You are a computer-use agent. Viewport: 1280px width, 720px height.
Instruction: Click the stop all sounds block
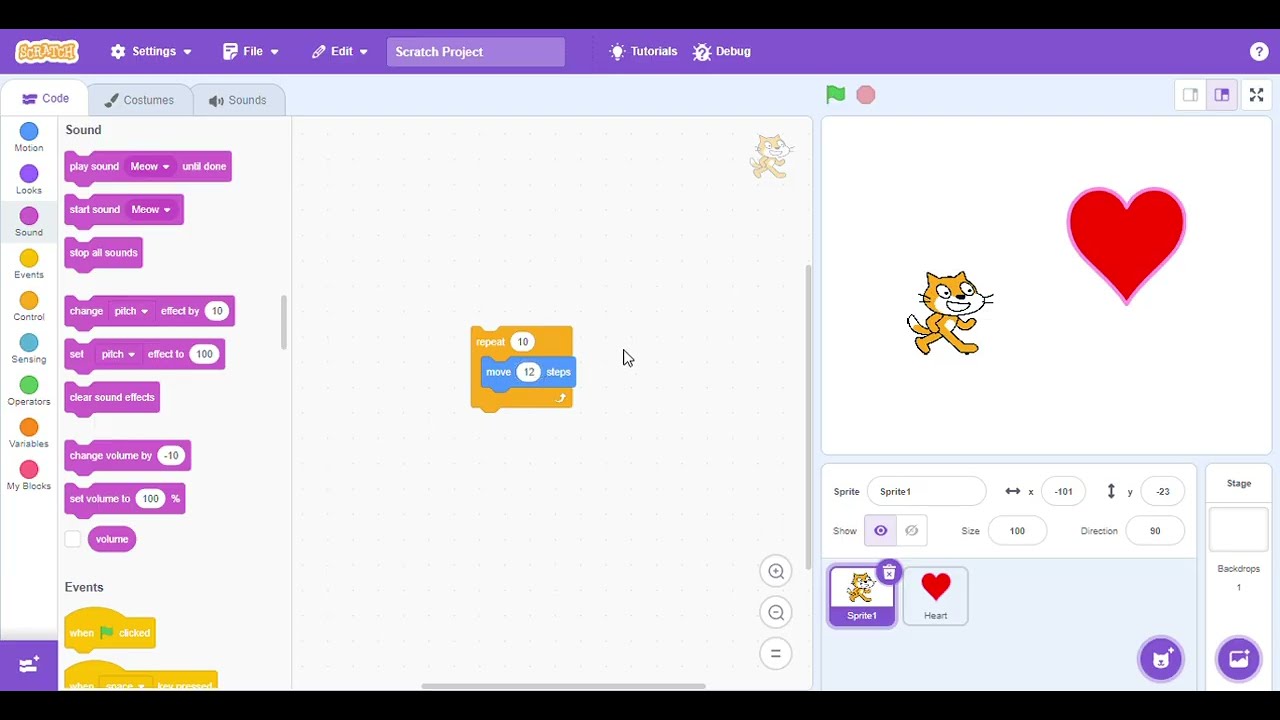[103, 254]
